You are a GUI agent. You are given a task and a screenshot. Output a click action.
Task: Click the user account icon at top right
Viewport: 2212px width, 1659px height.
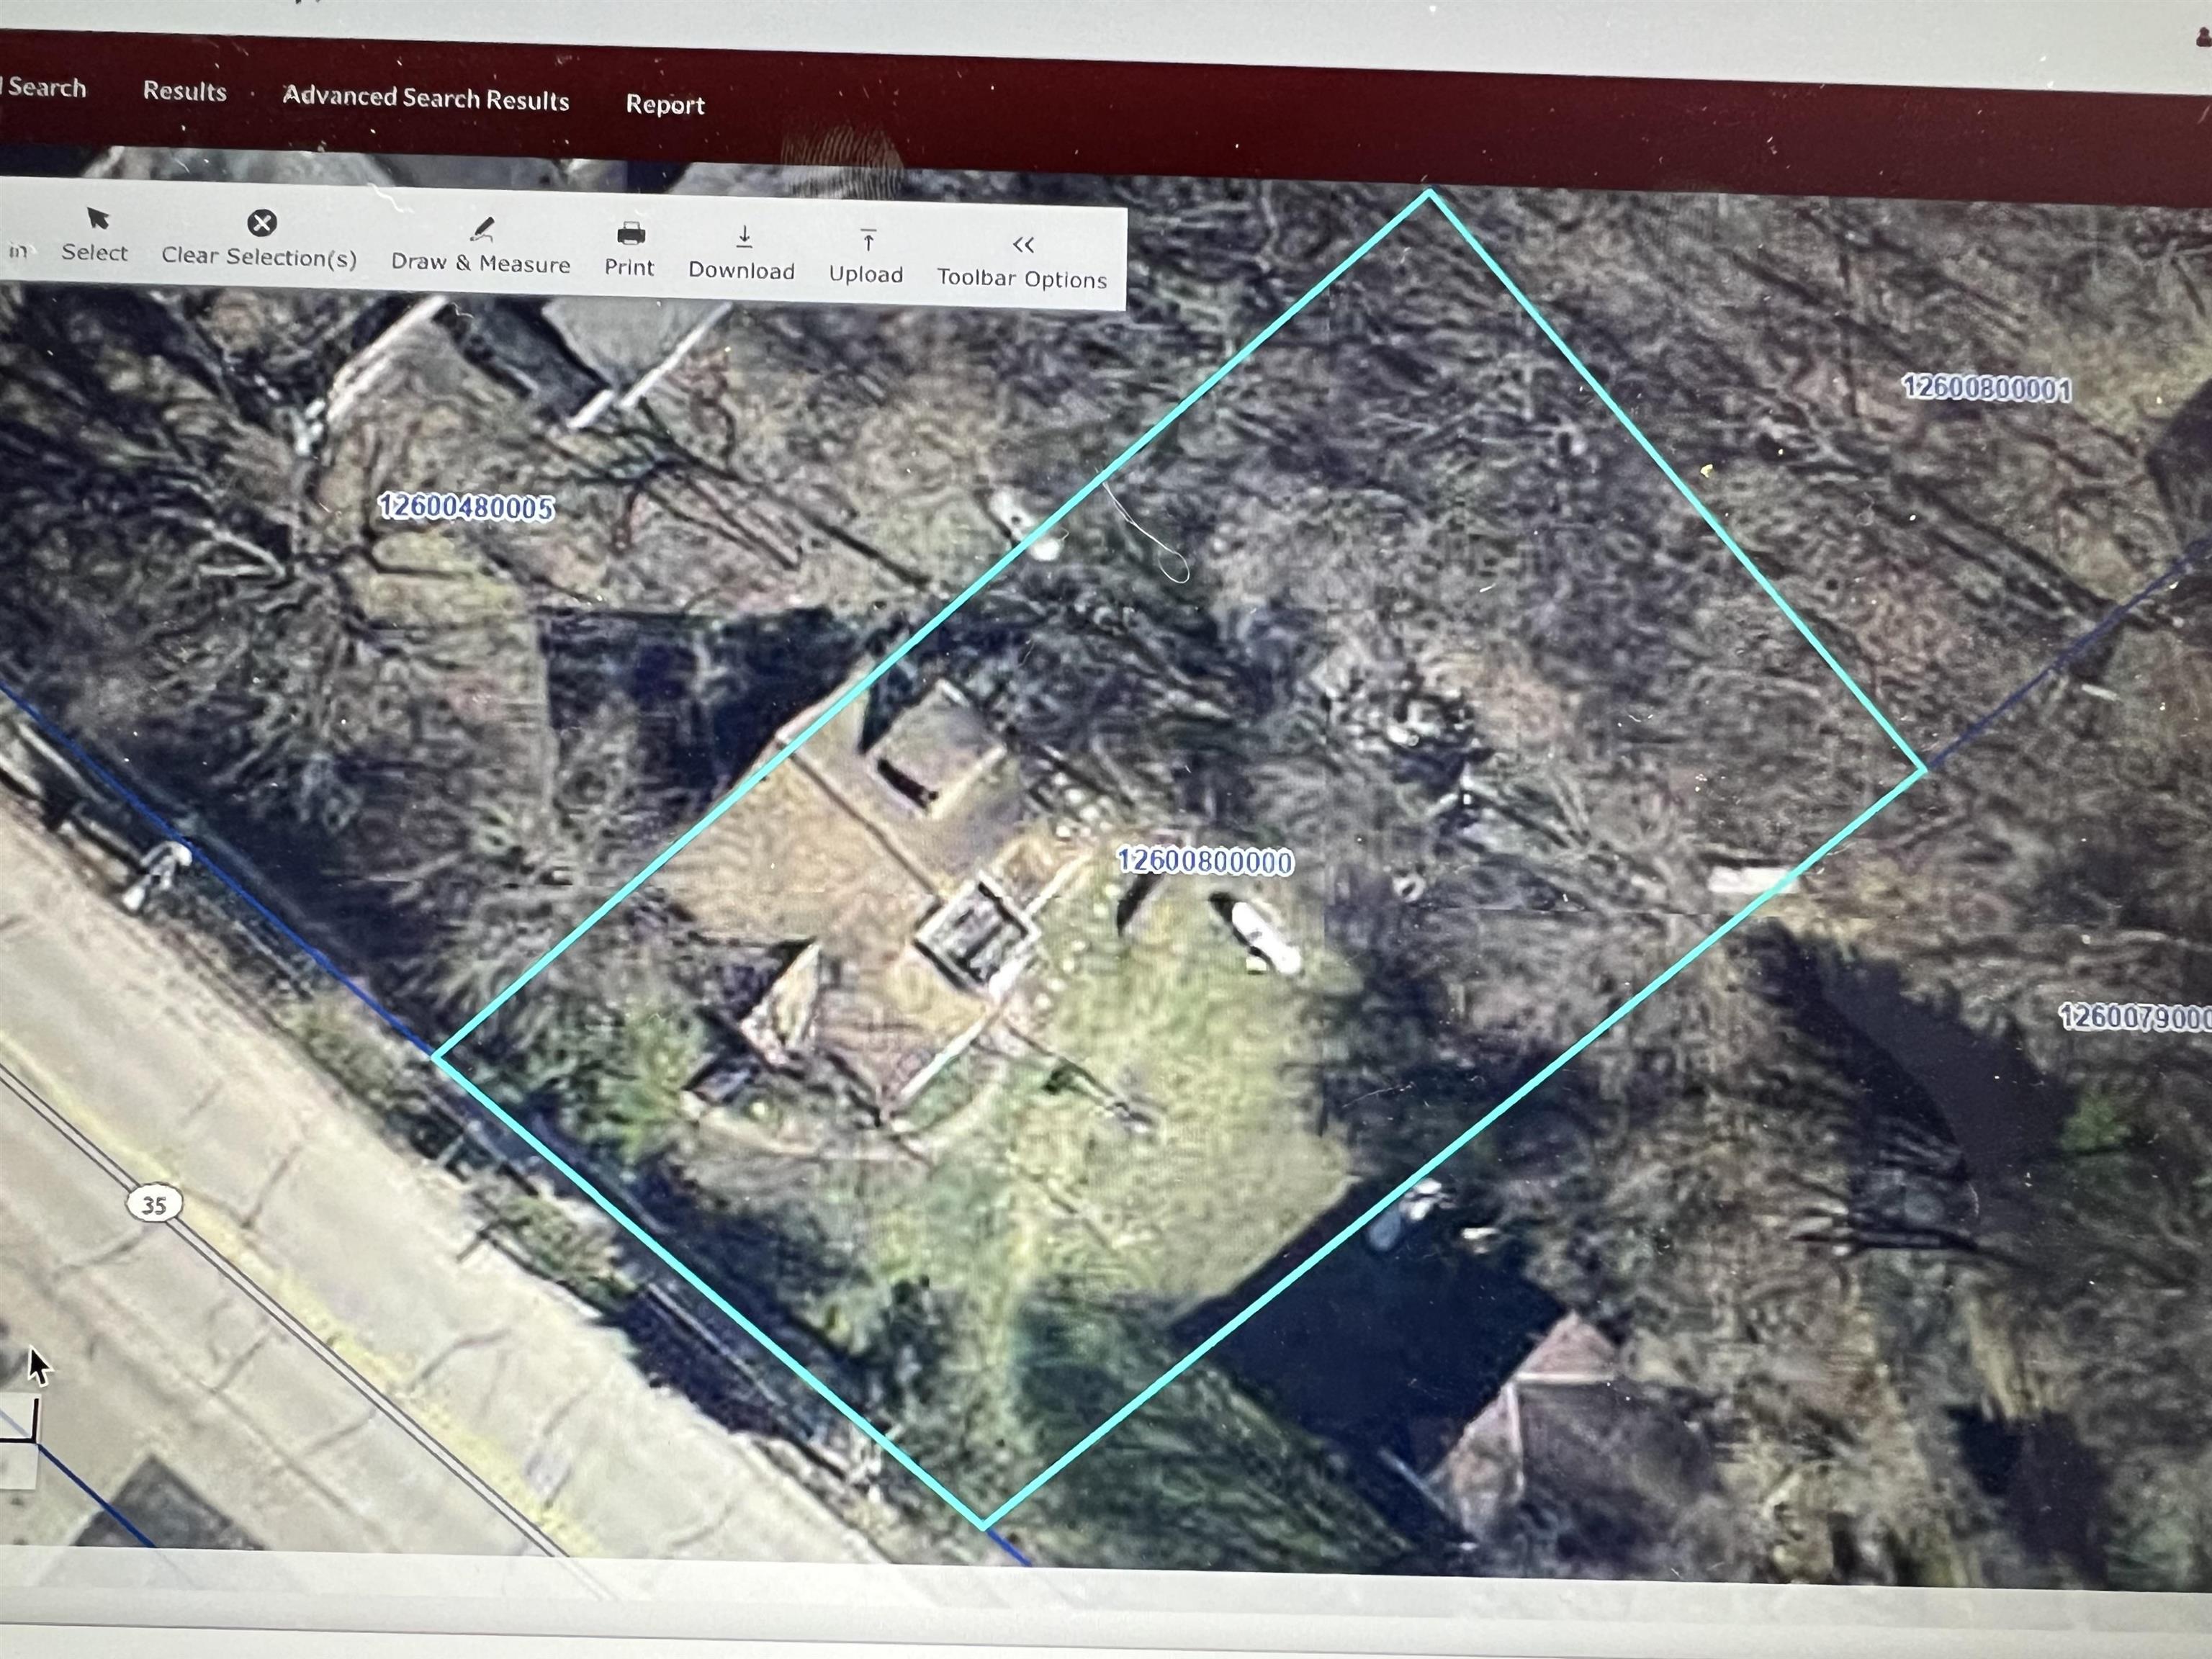tap(2203, 37)
